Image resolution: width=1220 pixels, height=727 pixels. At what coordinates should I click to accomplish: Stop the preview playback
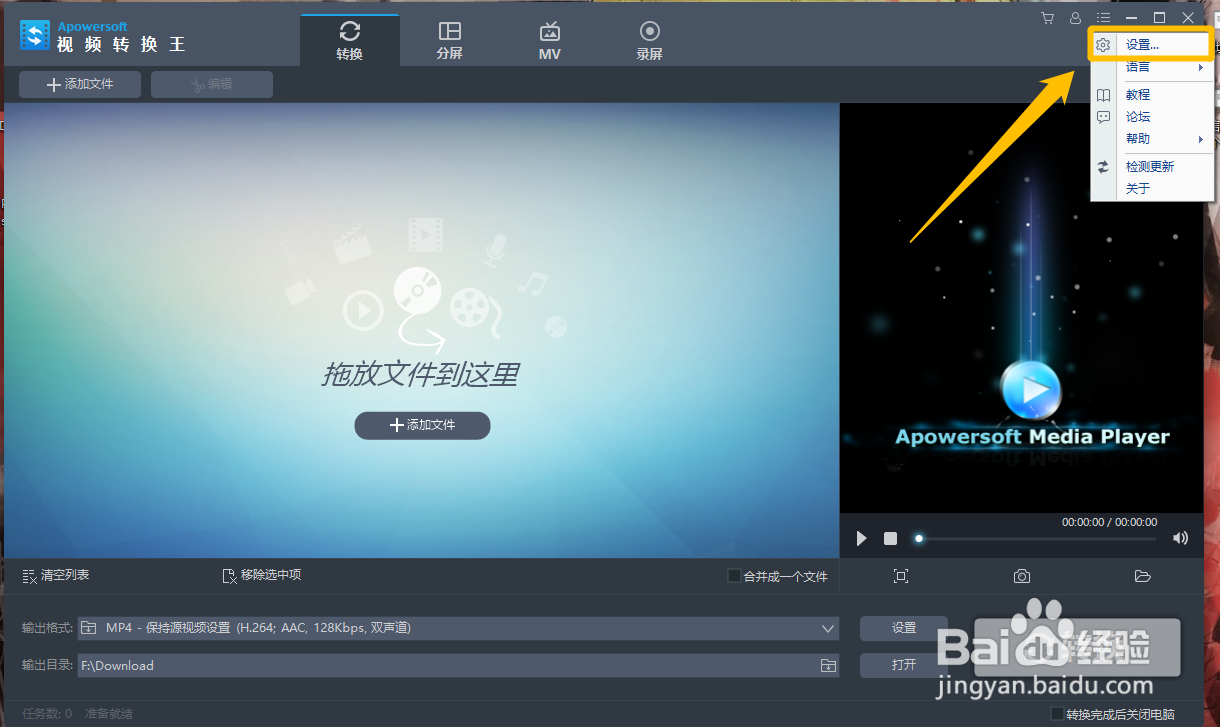[890, 539]
